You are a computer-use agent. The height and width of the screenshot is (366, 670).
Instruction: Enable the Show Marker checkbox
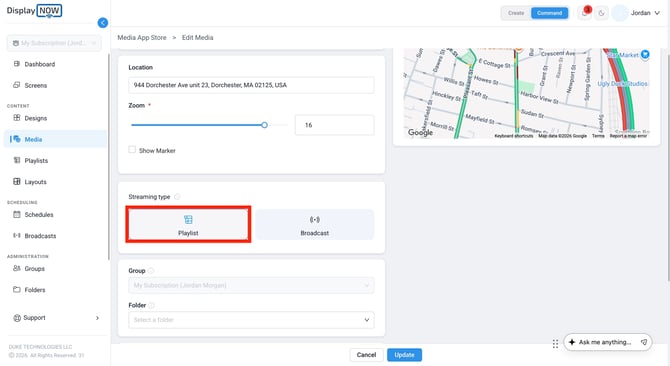tap(132, 149)
